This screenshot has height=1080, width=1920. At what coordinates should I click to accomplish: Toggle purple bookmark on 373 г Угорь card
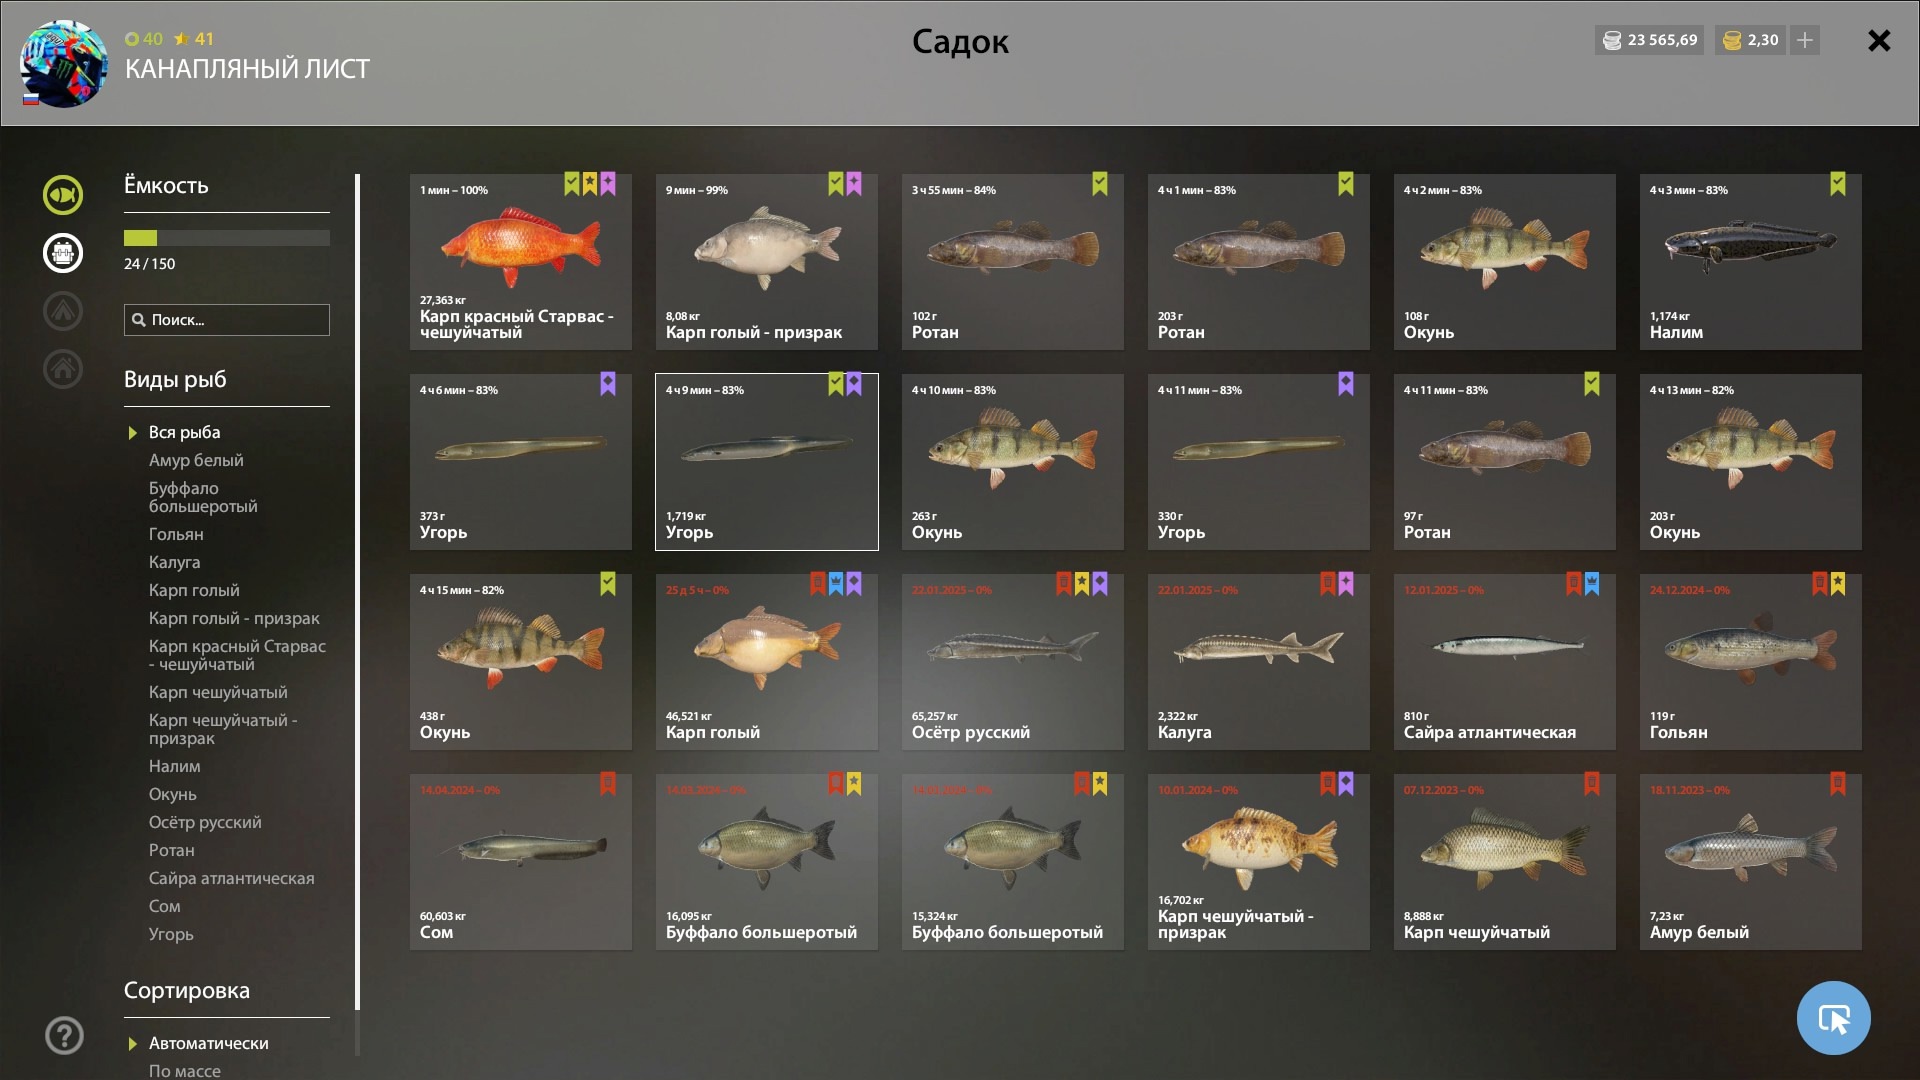[x=608, y=384]
